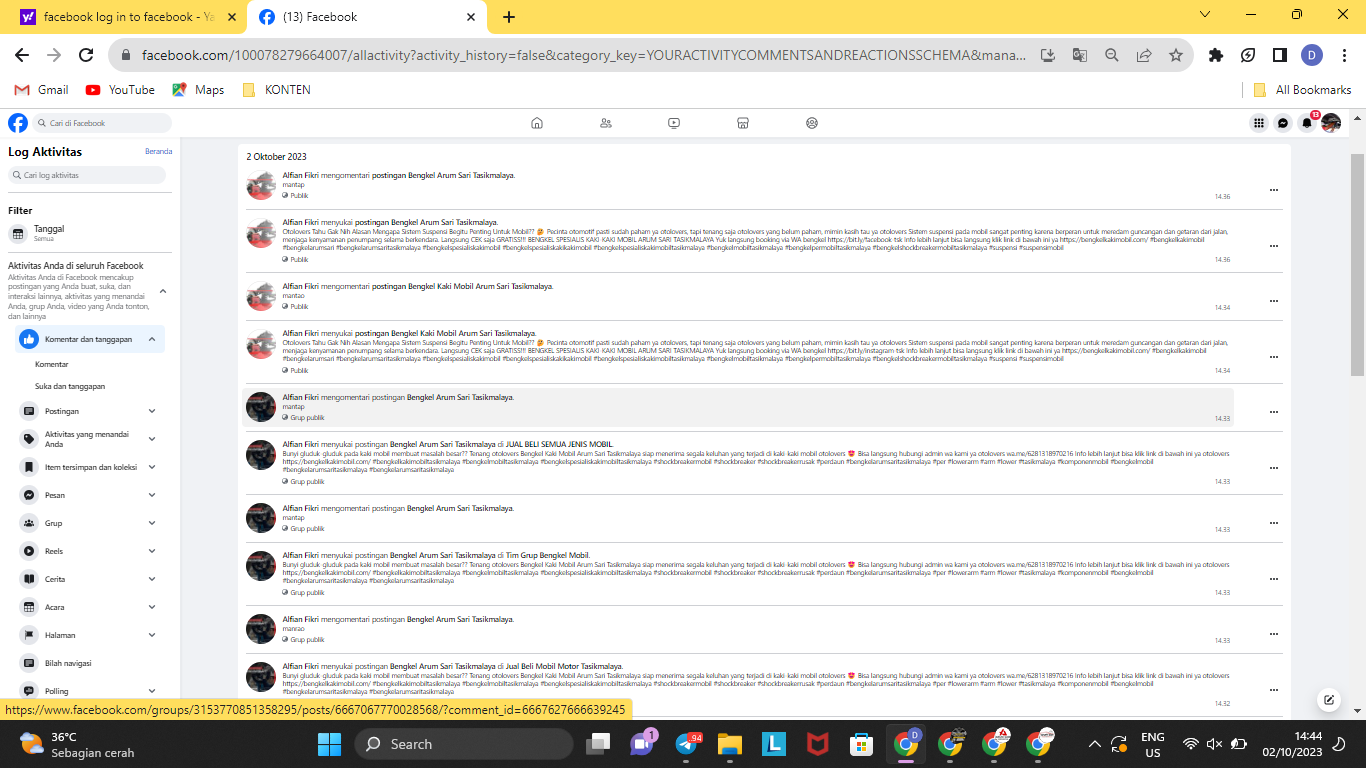Open Telegram from the taskbar
This screenshot has width=1366, height=768.
[x=686, y=743]
